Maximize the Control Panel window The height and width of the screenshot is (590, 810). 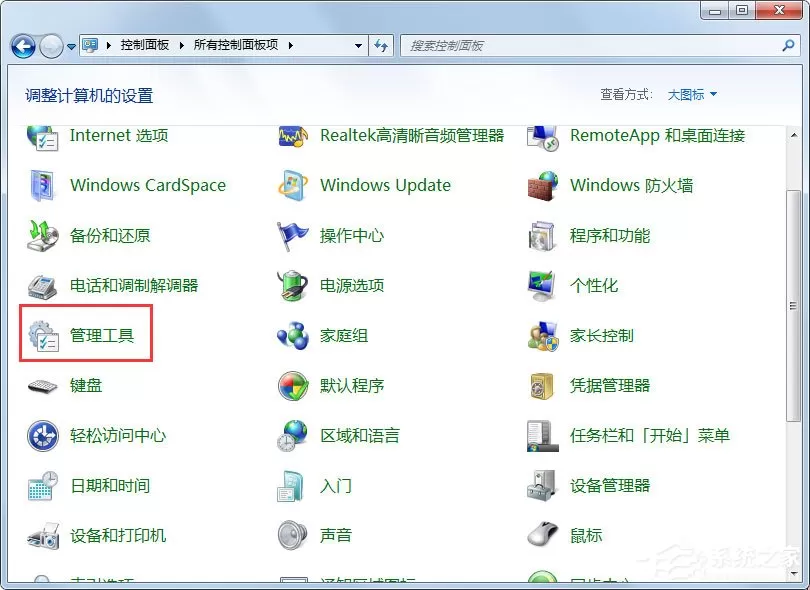742,10
